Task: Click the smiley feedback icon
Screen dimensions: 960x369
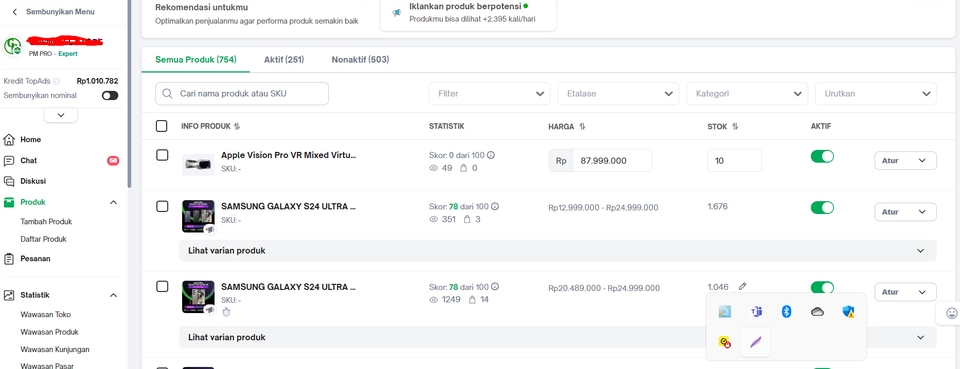Action: 951,313
